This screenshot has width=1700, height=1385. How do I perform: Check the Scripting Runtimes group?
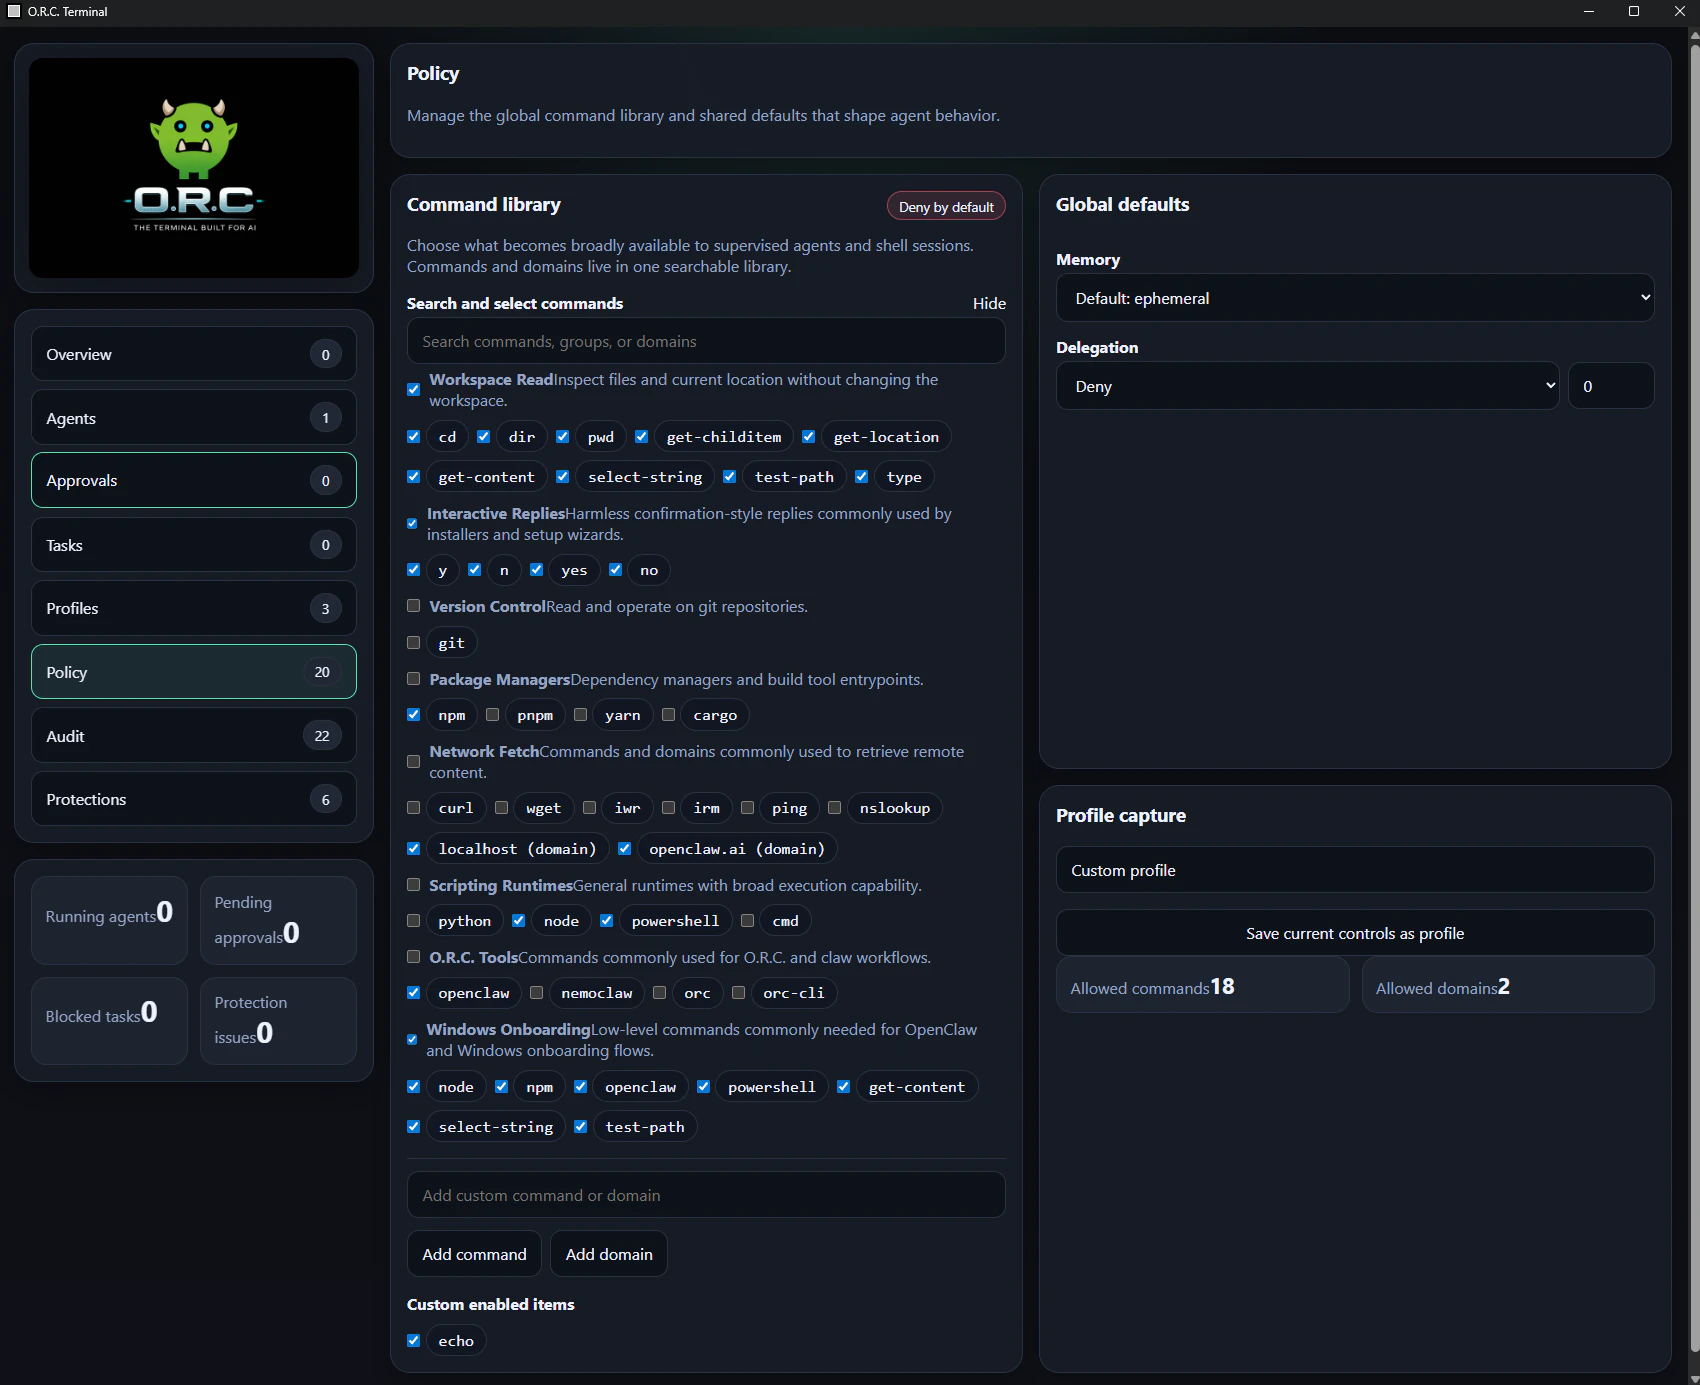click(414, 885)
